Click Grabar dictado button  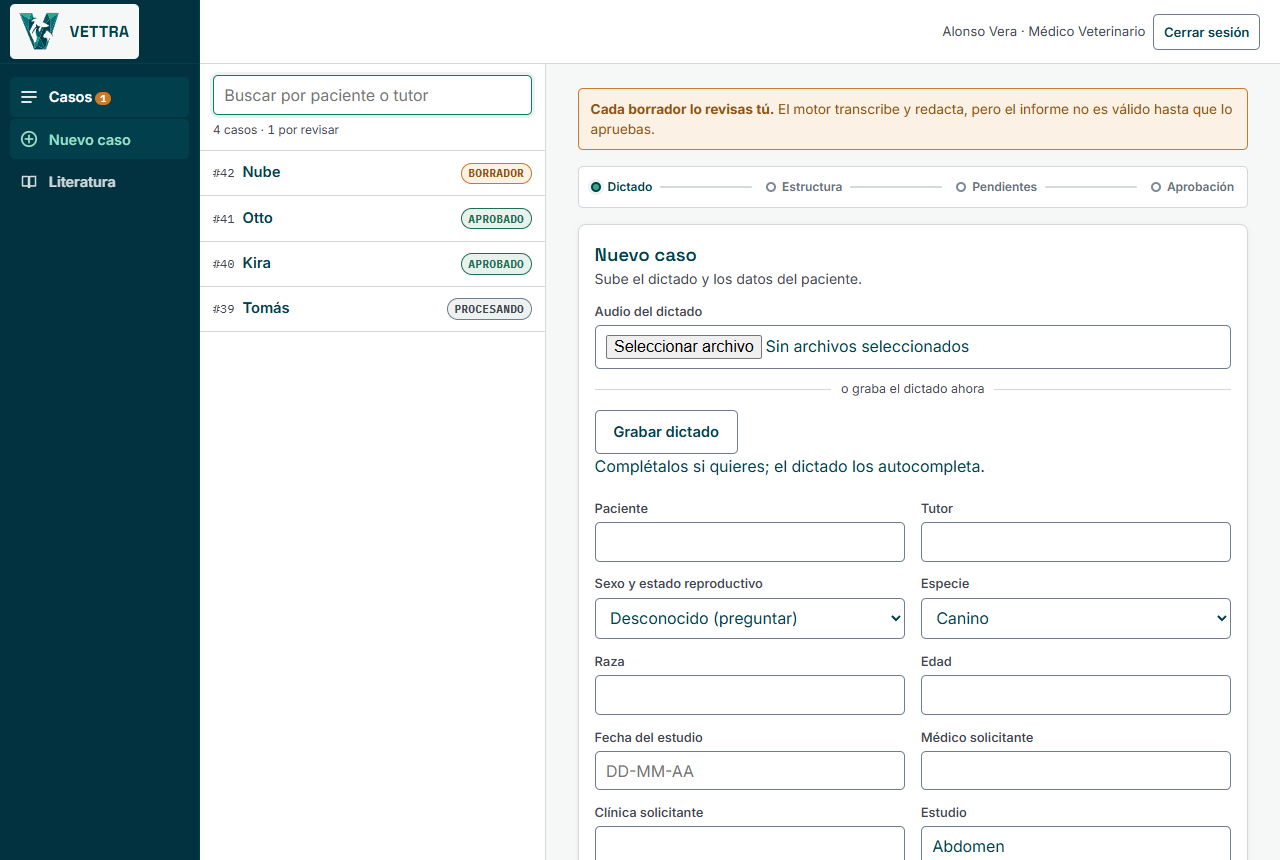click(x=666, y=432)
